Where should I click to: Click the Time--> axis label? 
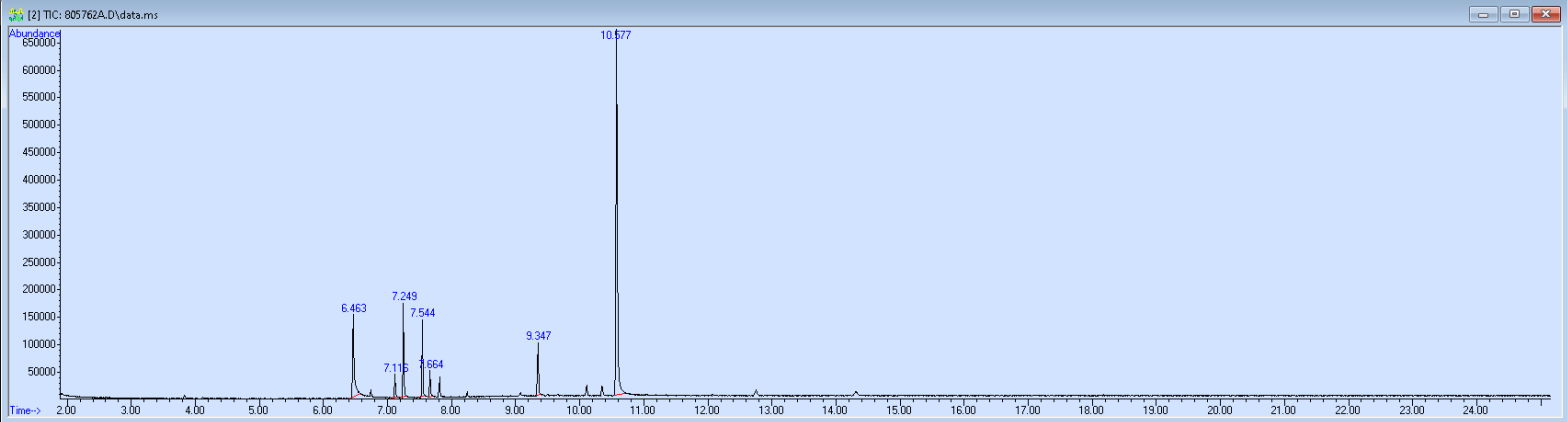tap(25, 410)
